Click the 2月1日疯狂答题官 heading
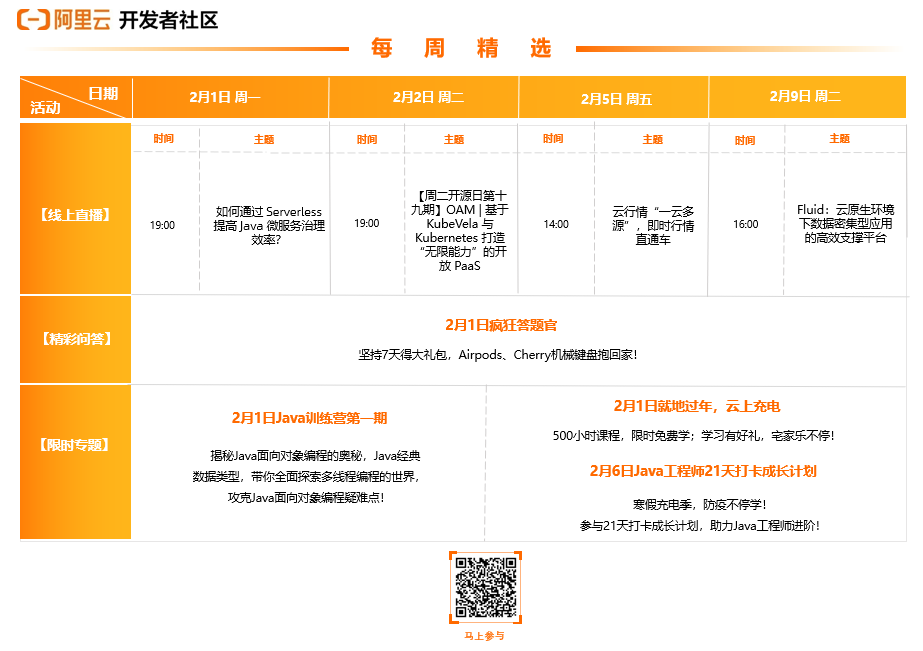This screenshot has width=923, height=651. [x=501, y=325]
